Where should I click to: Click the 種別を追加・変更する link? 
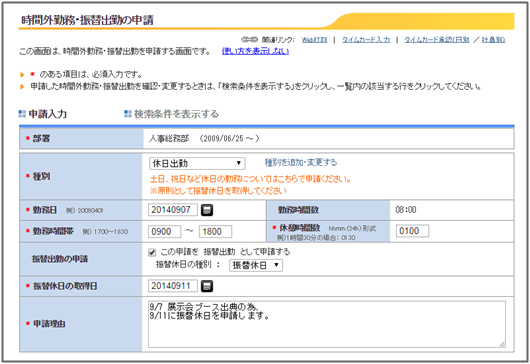tap(301, 163)
